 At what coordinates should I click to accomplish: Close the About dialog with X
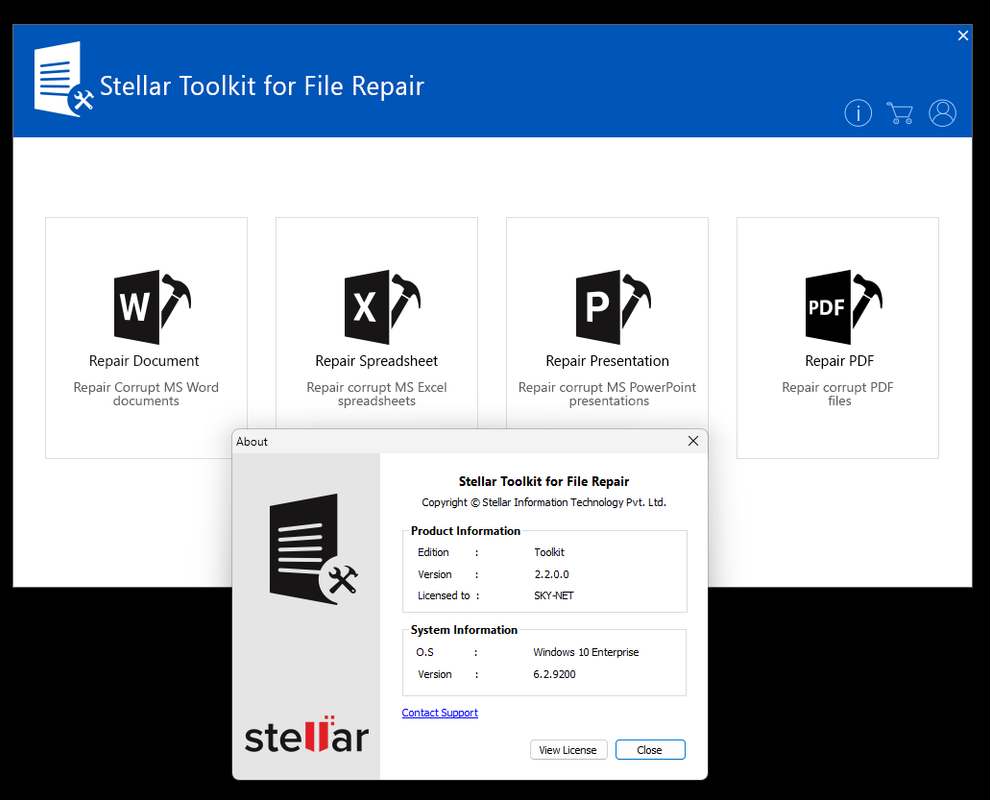tap(693, 441)
